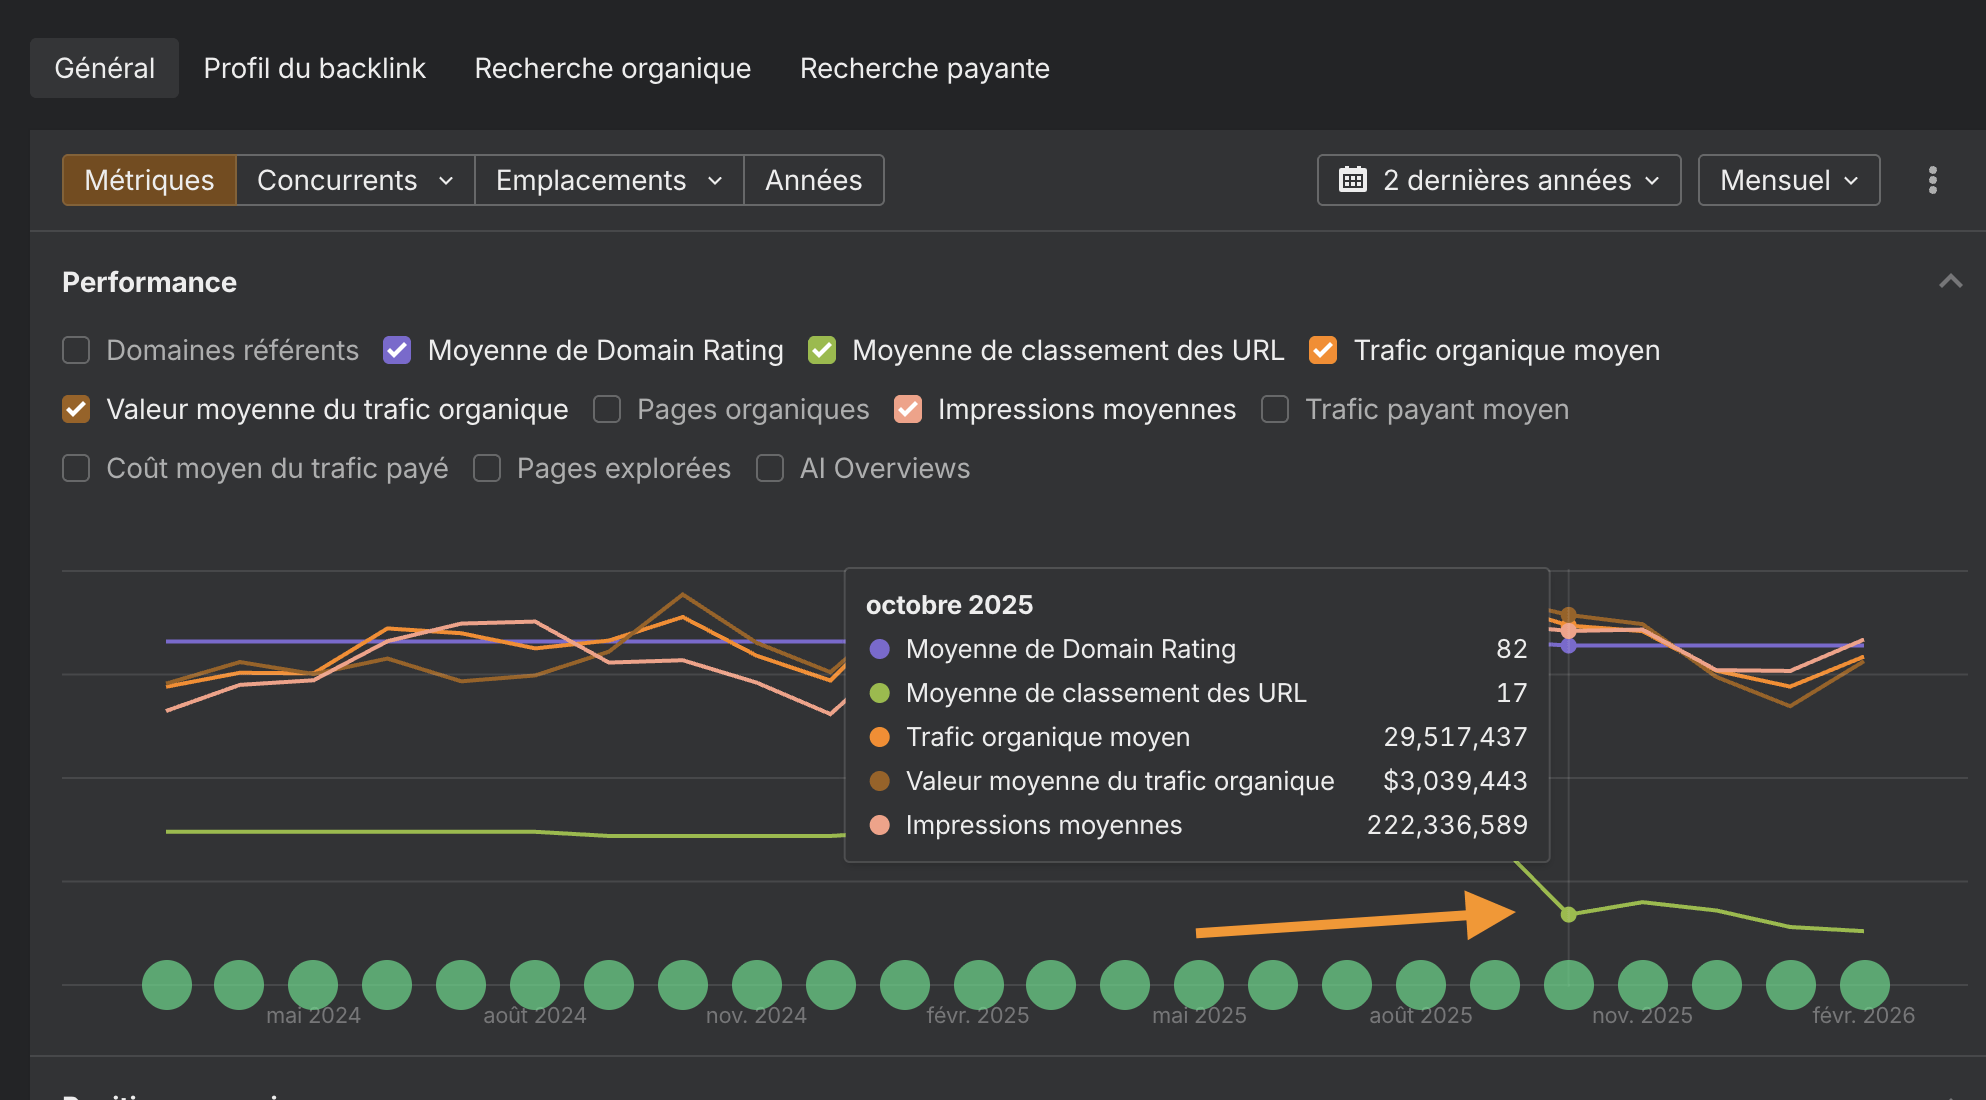Screen dimensions: 1986x1100
Task: Click green marker dot above nov. 2025
Action: (x=1643, y=985)
